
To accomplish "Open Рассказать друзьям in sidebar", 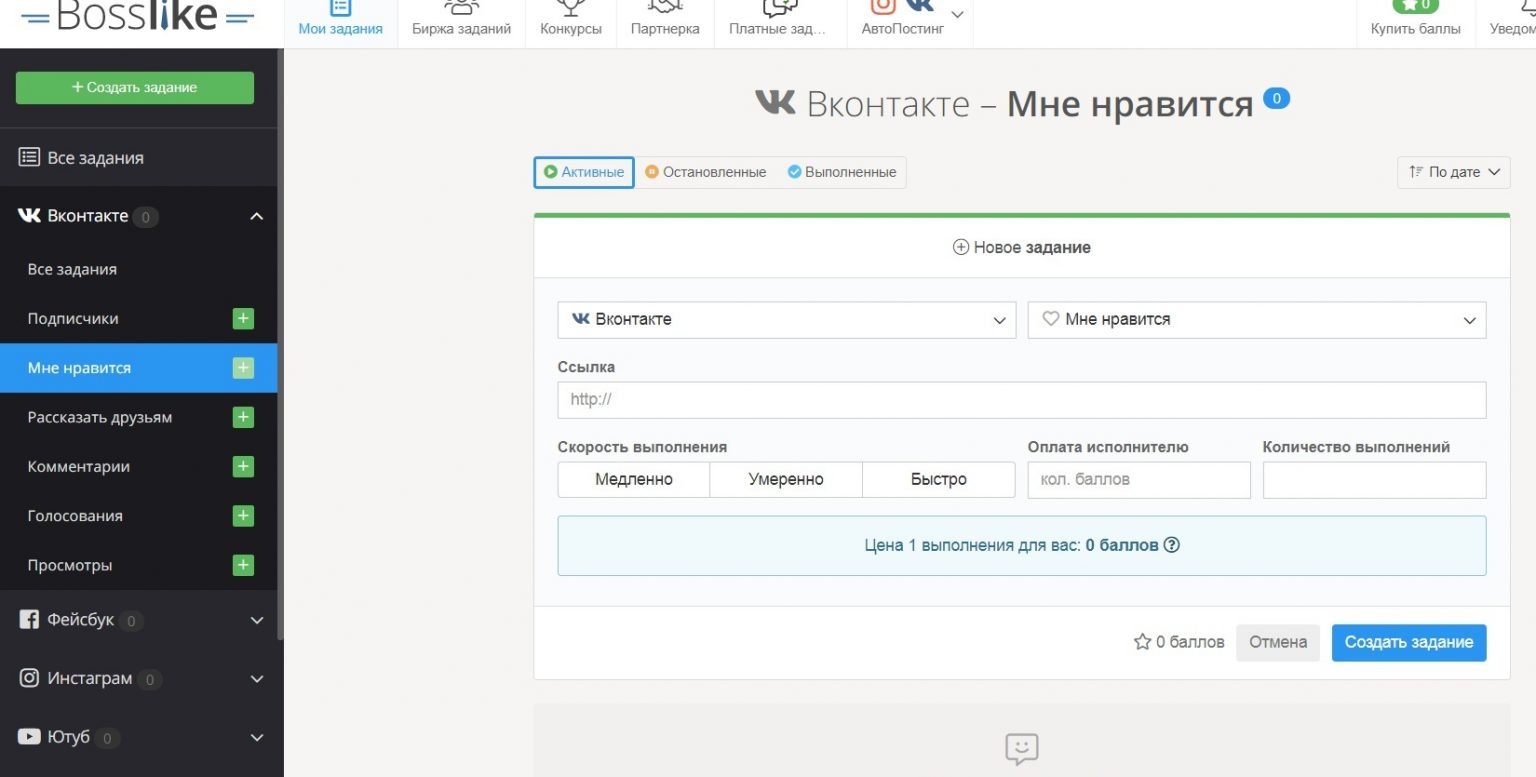I will (x=100, y=418).
